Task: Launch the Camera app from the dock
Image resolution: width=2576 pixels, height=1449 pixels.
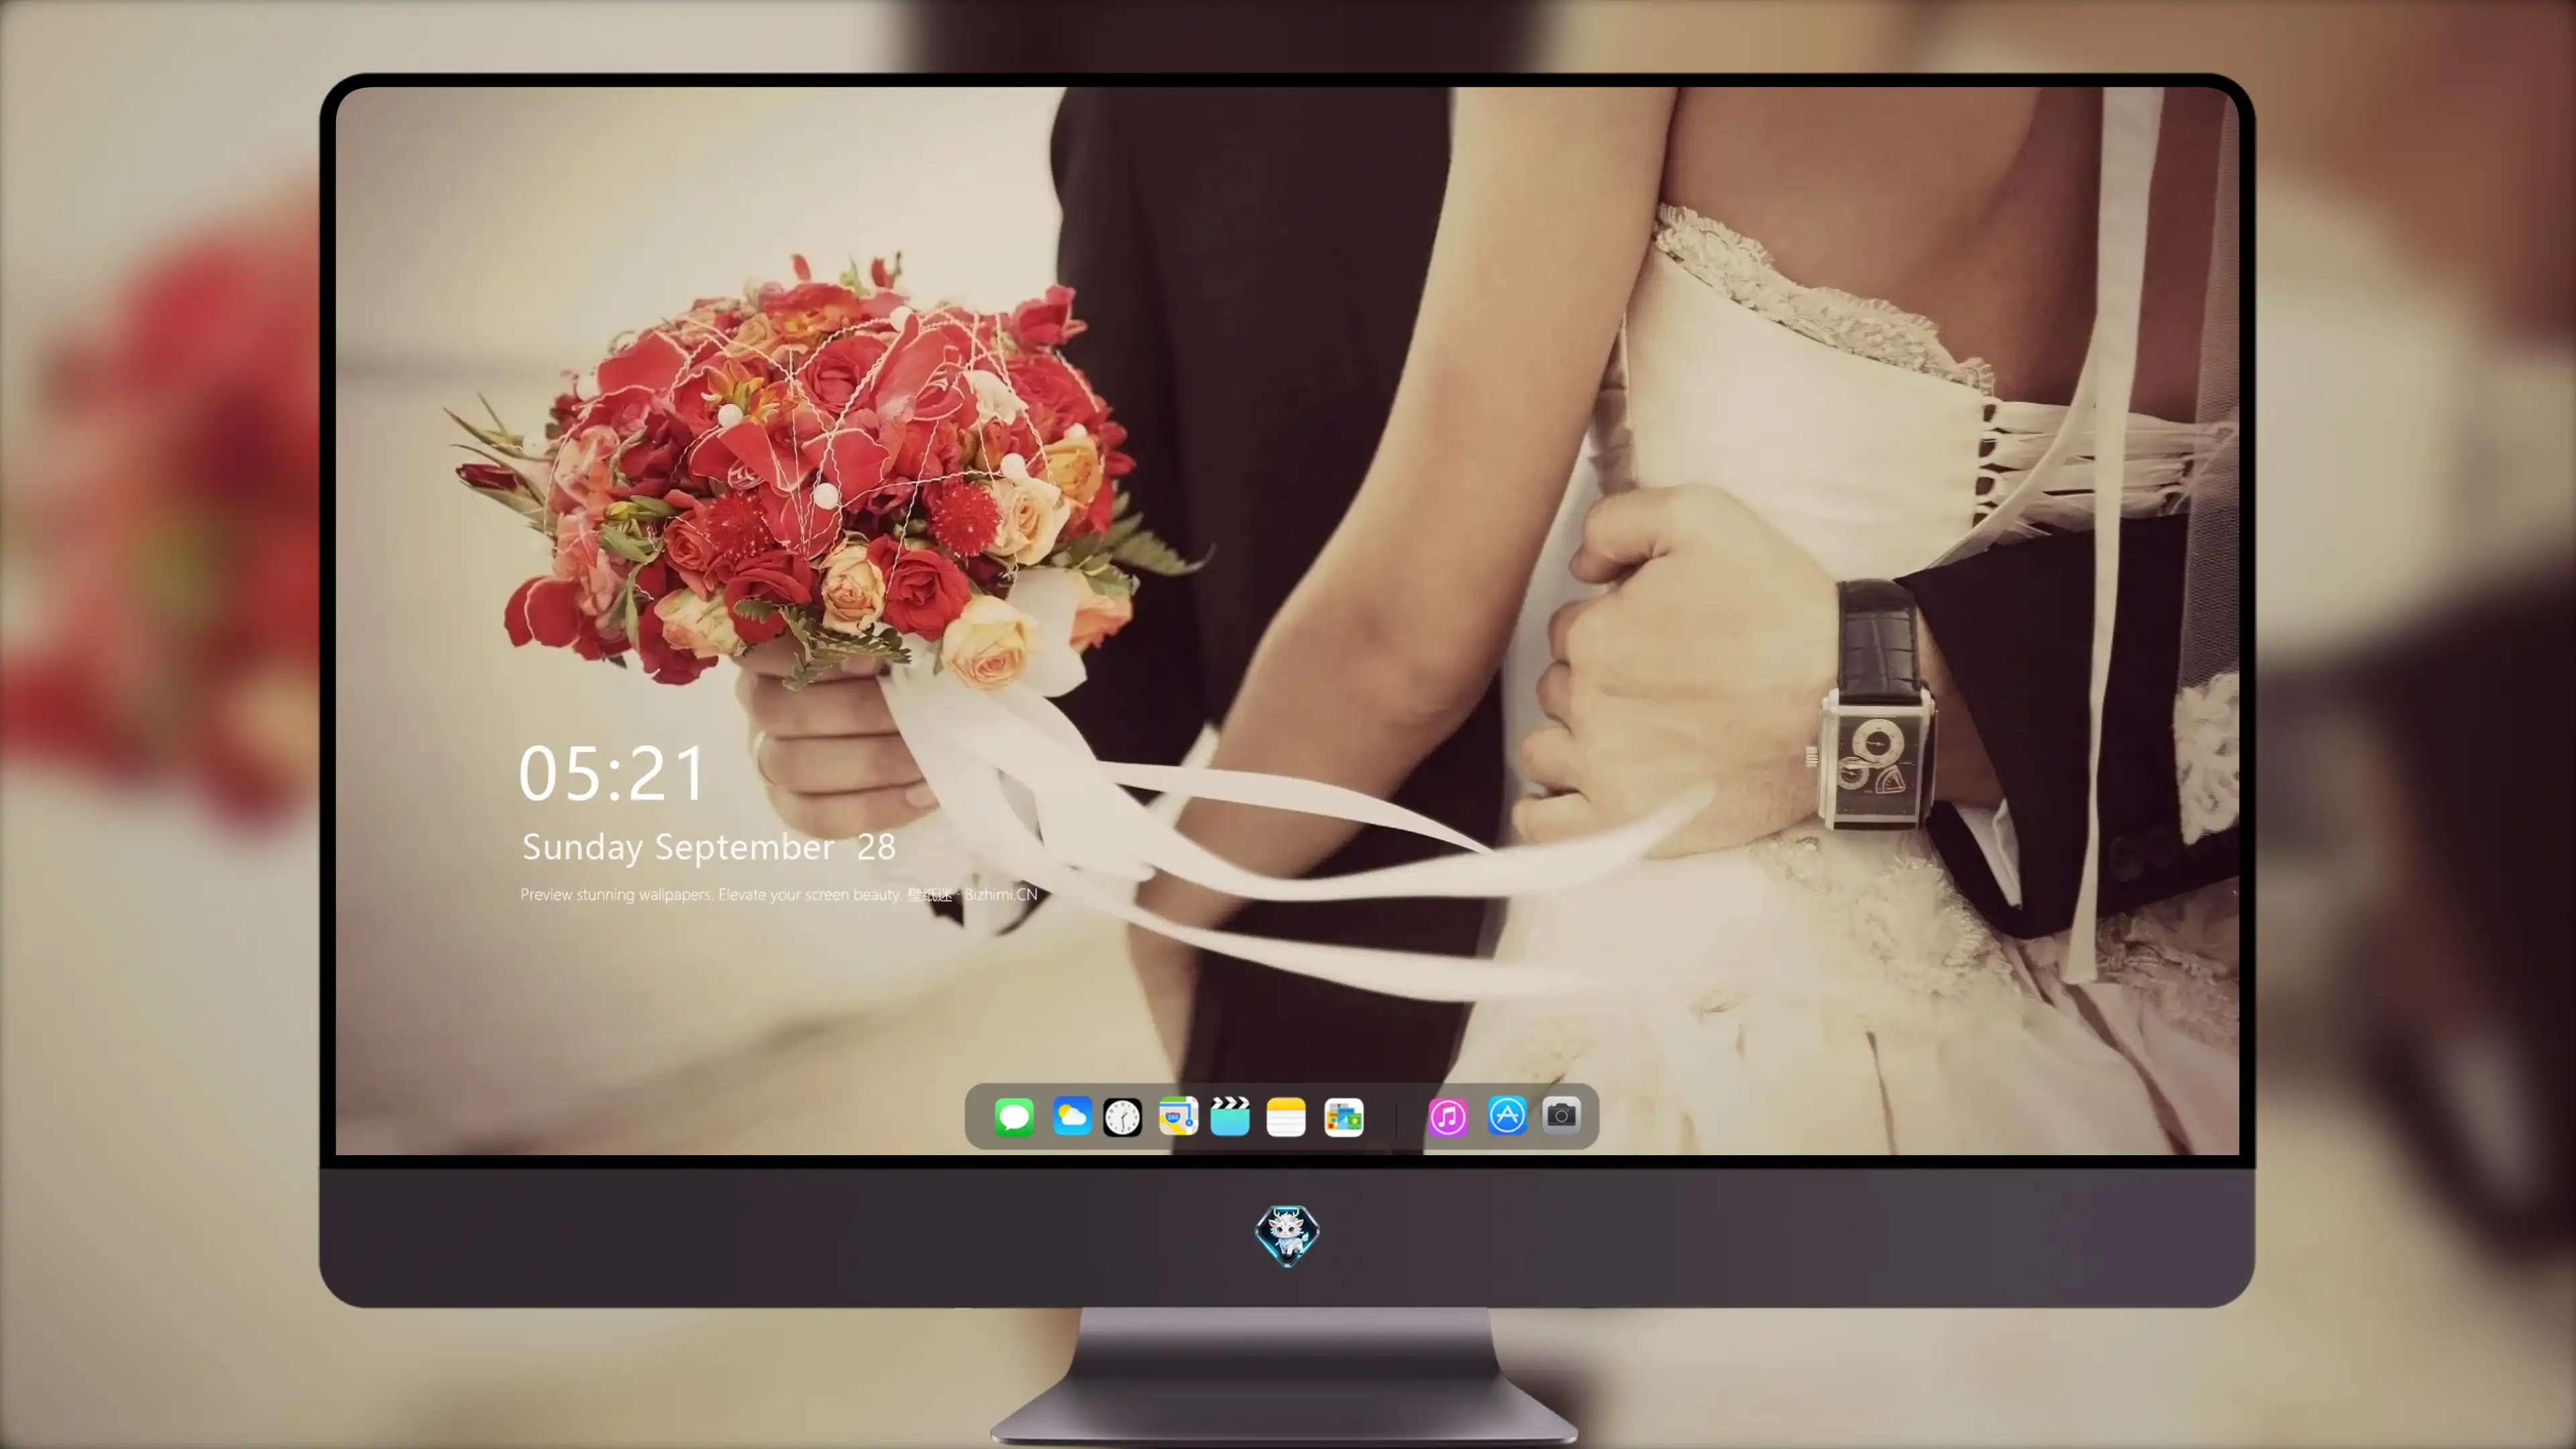Action: (x=1561, y=1115)
